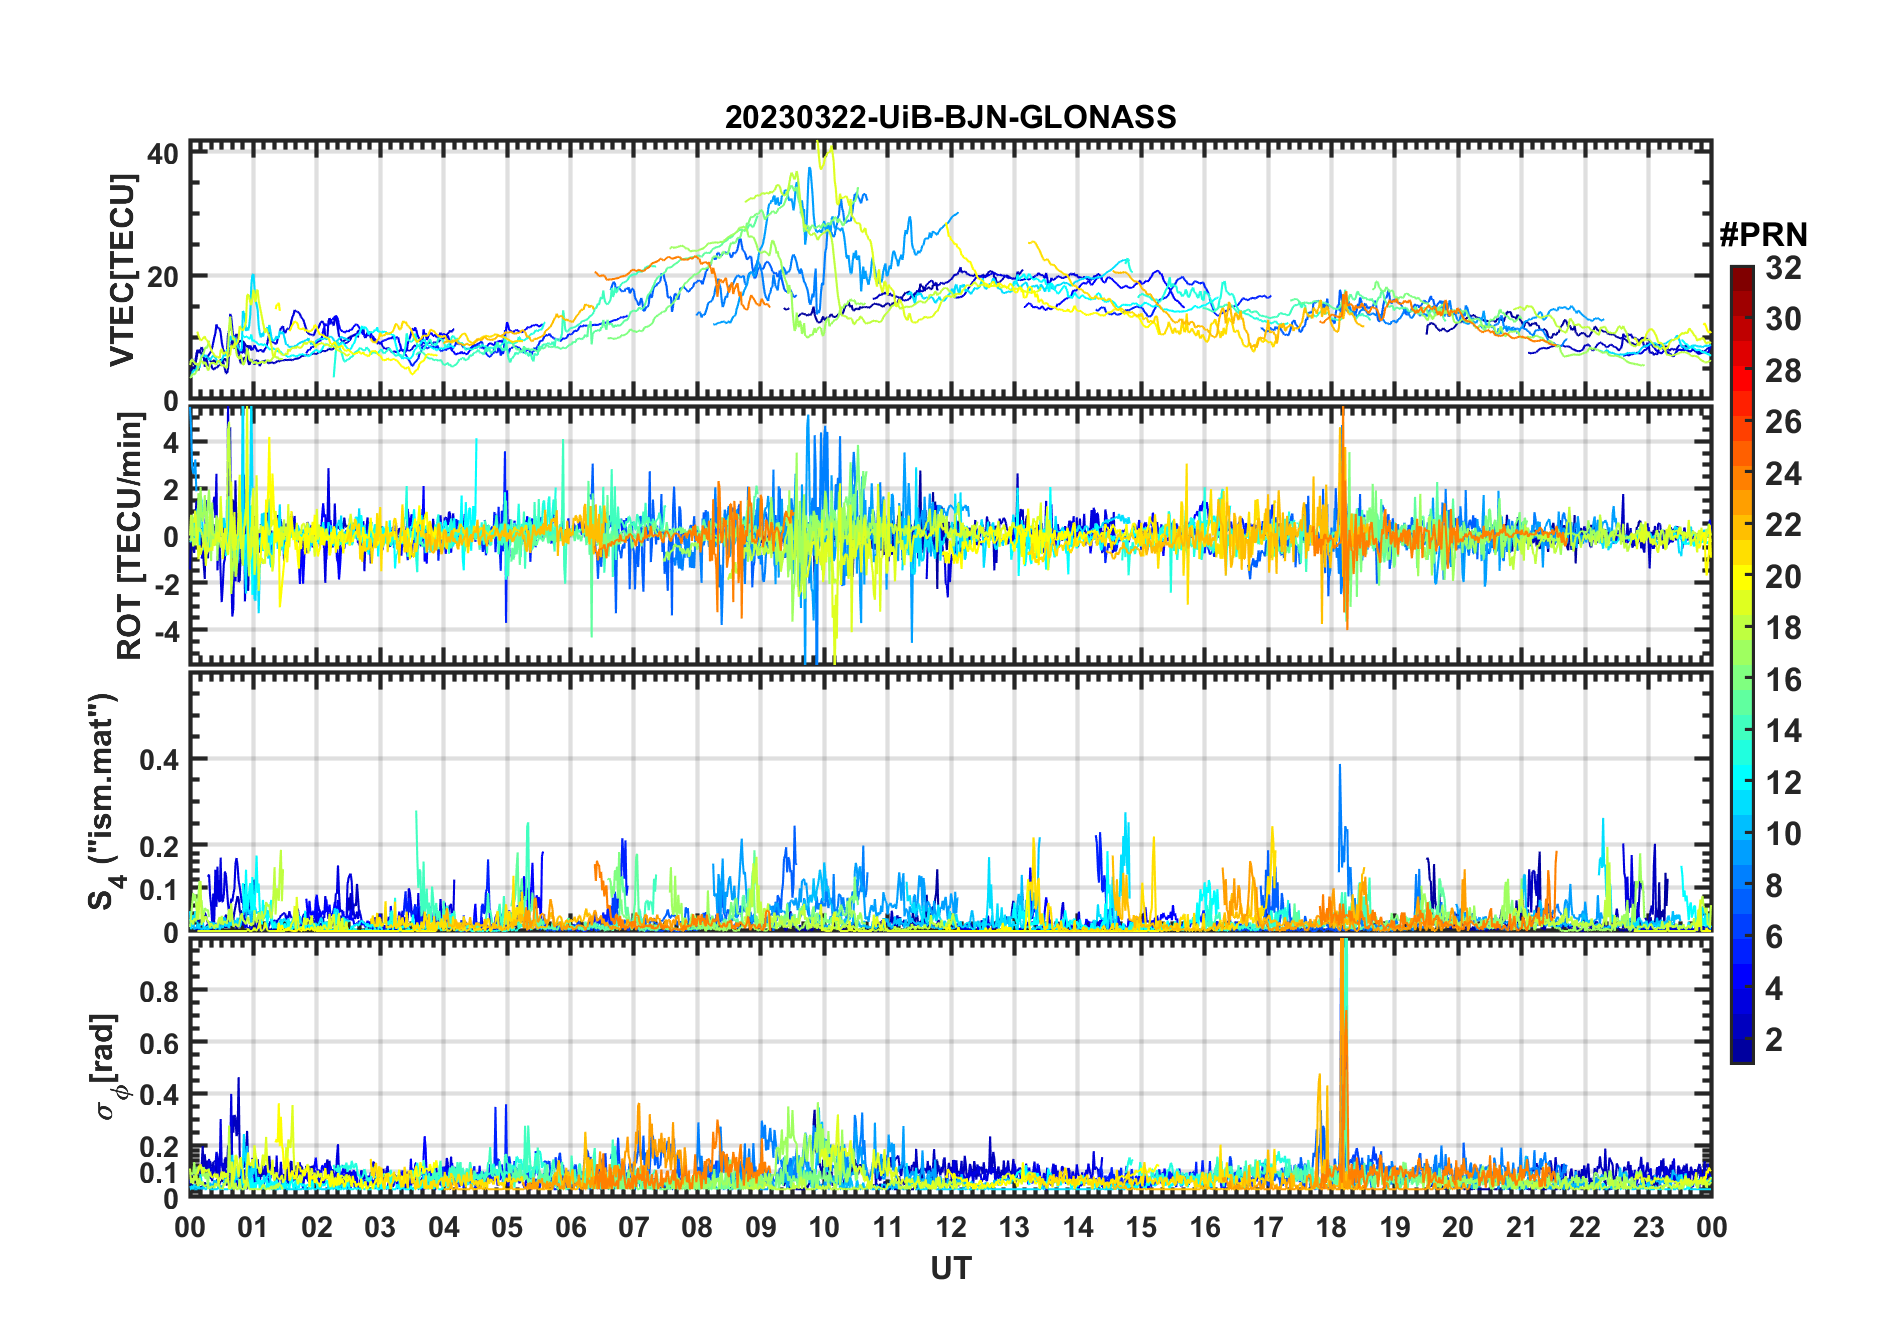The width and height of the screenshot is (1902, 1330).
Task: Click the PRN colorbar value 16
Action: tap(1783, 680)
